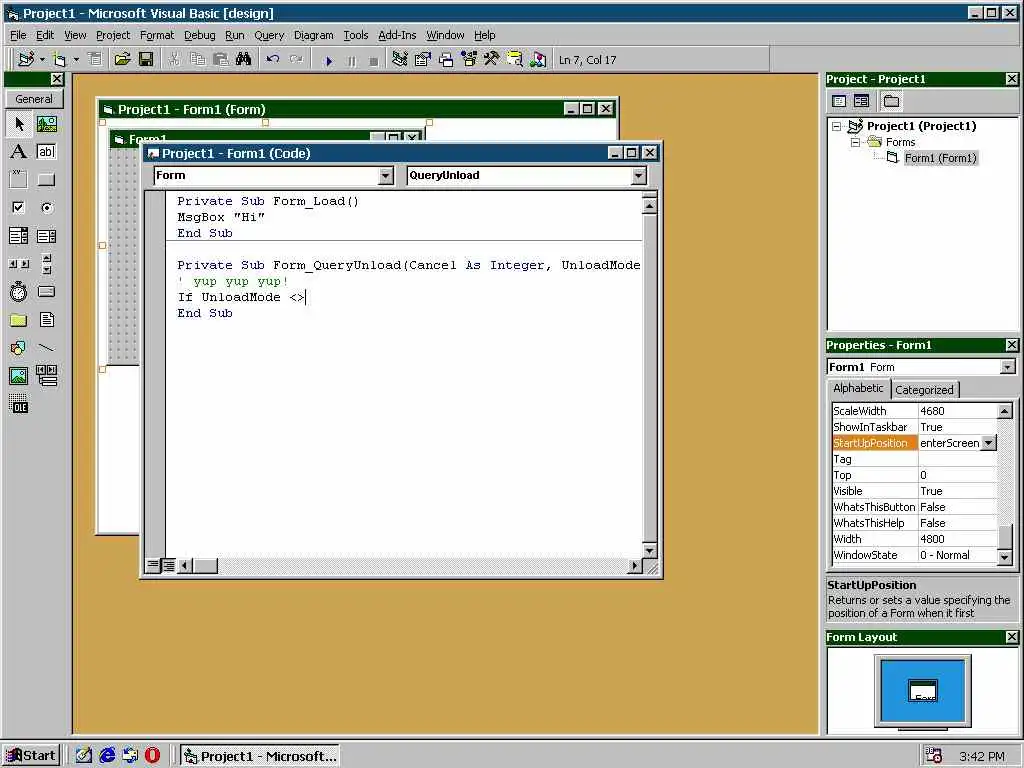Switch to Full Module View in code window
Viewport: 1024px width, 768px height.
click(168, 565)
